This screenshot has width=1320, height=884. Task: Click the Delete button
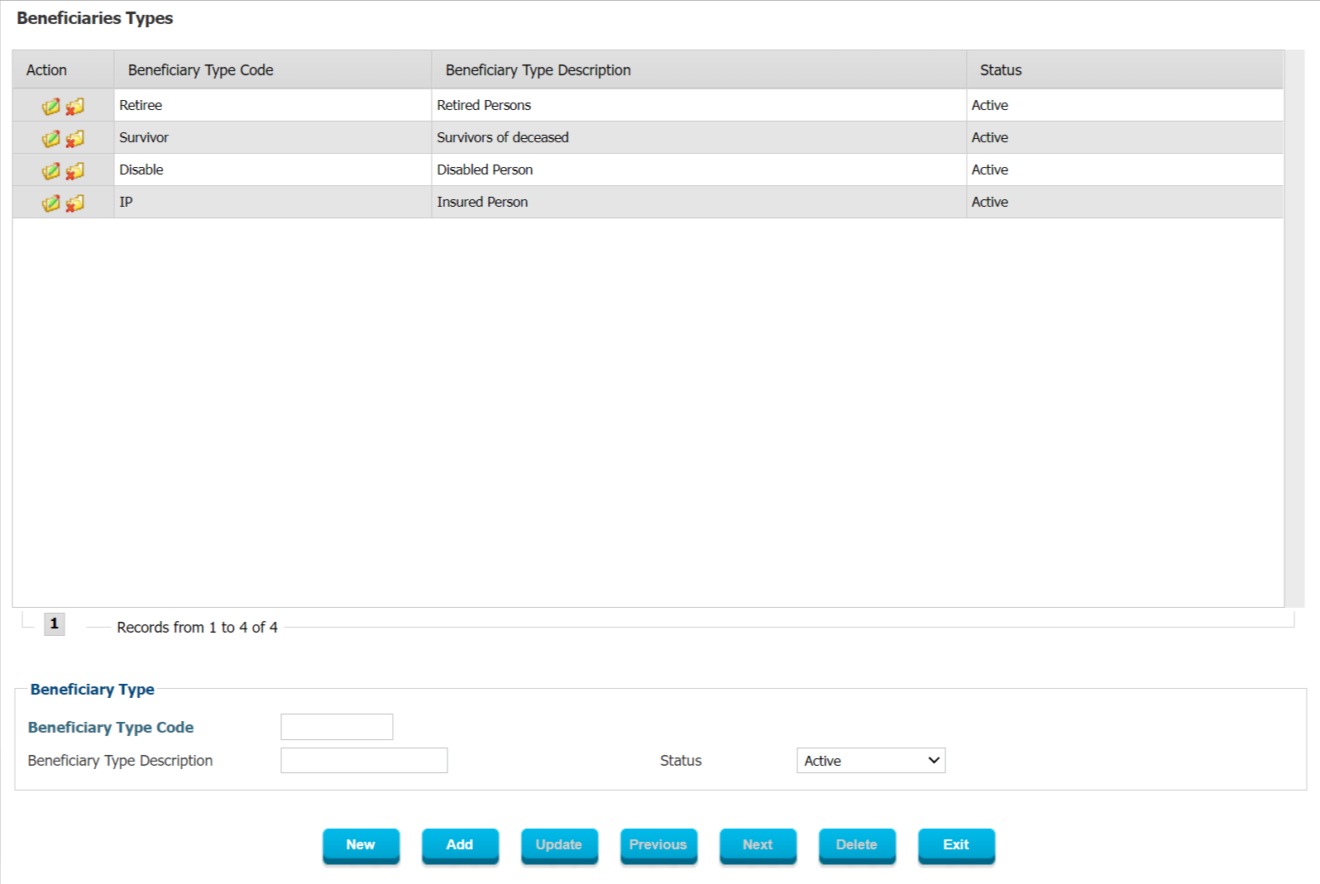[857, 845]
